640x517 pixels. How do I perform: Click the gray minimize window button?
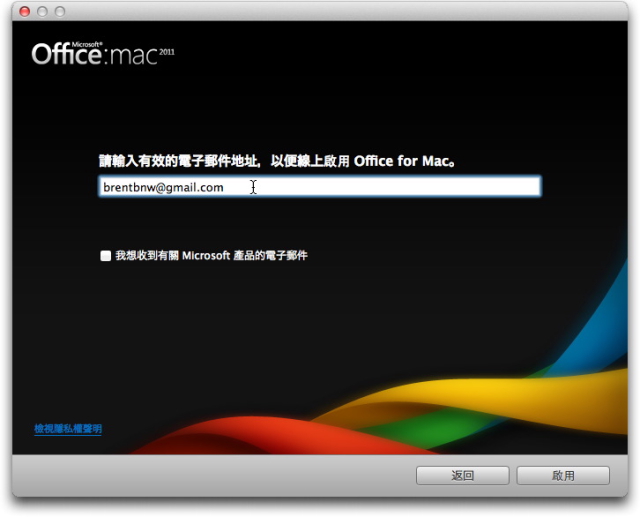[42, 11]
